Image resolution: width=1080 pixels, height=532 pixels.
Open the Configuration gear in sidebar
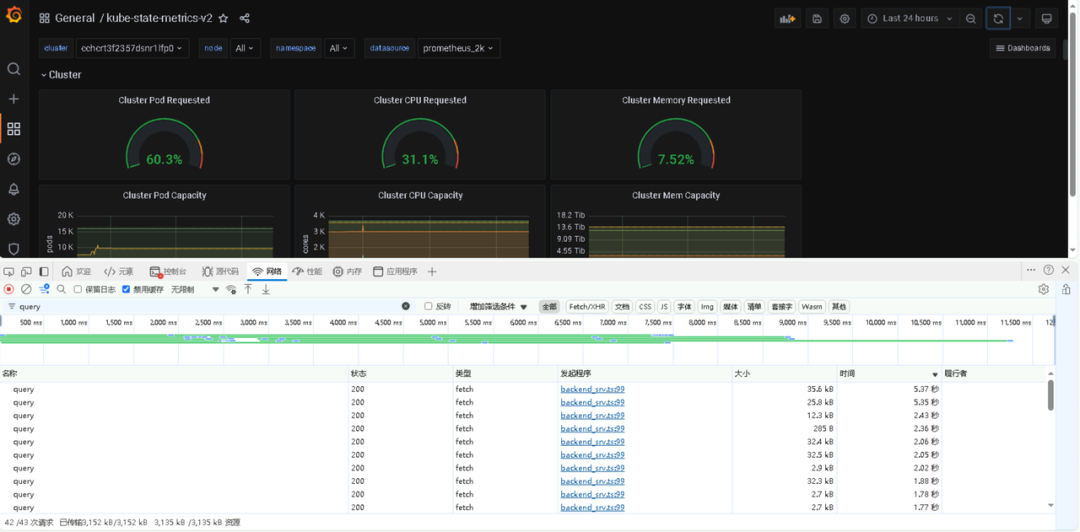click(x=14, y=219)
